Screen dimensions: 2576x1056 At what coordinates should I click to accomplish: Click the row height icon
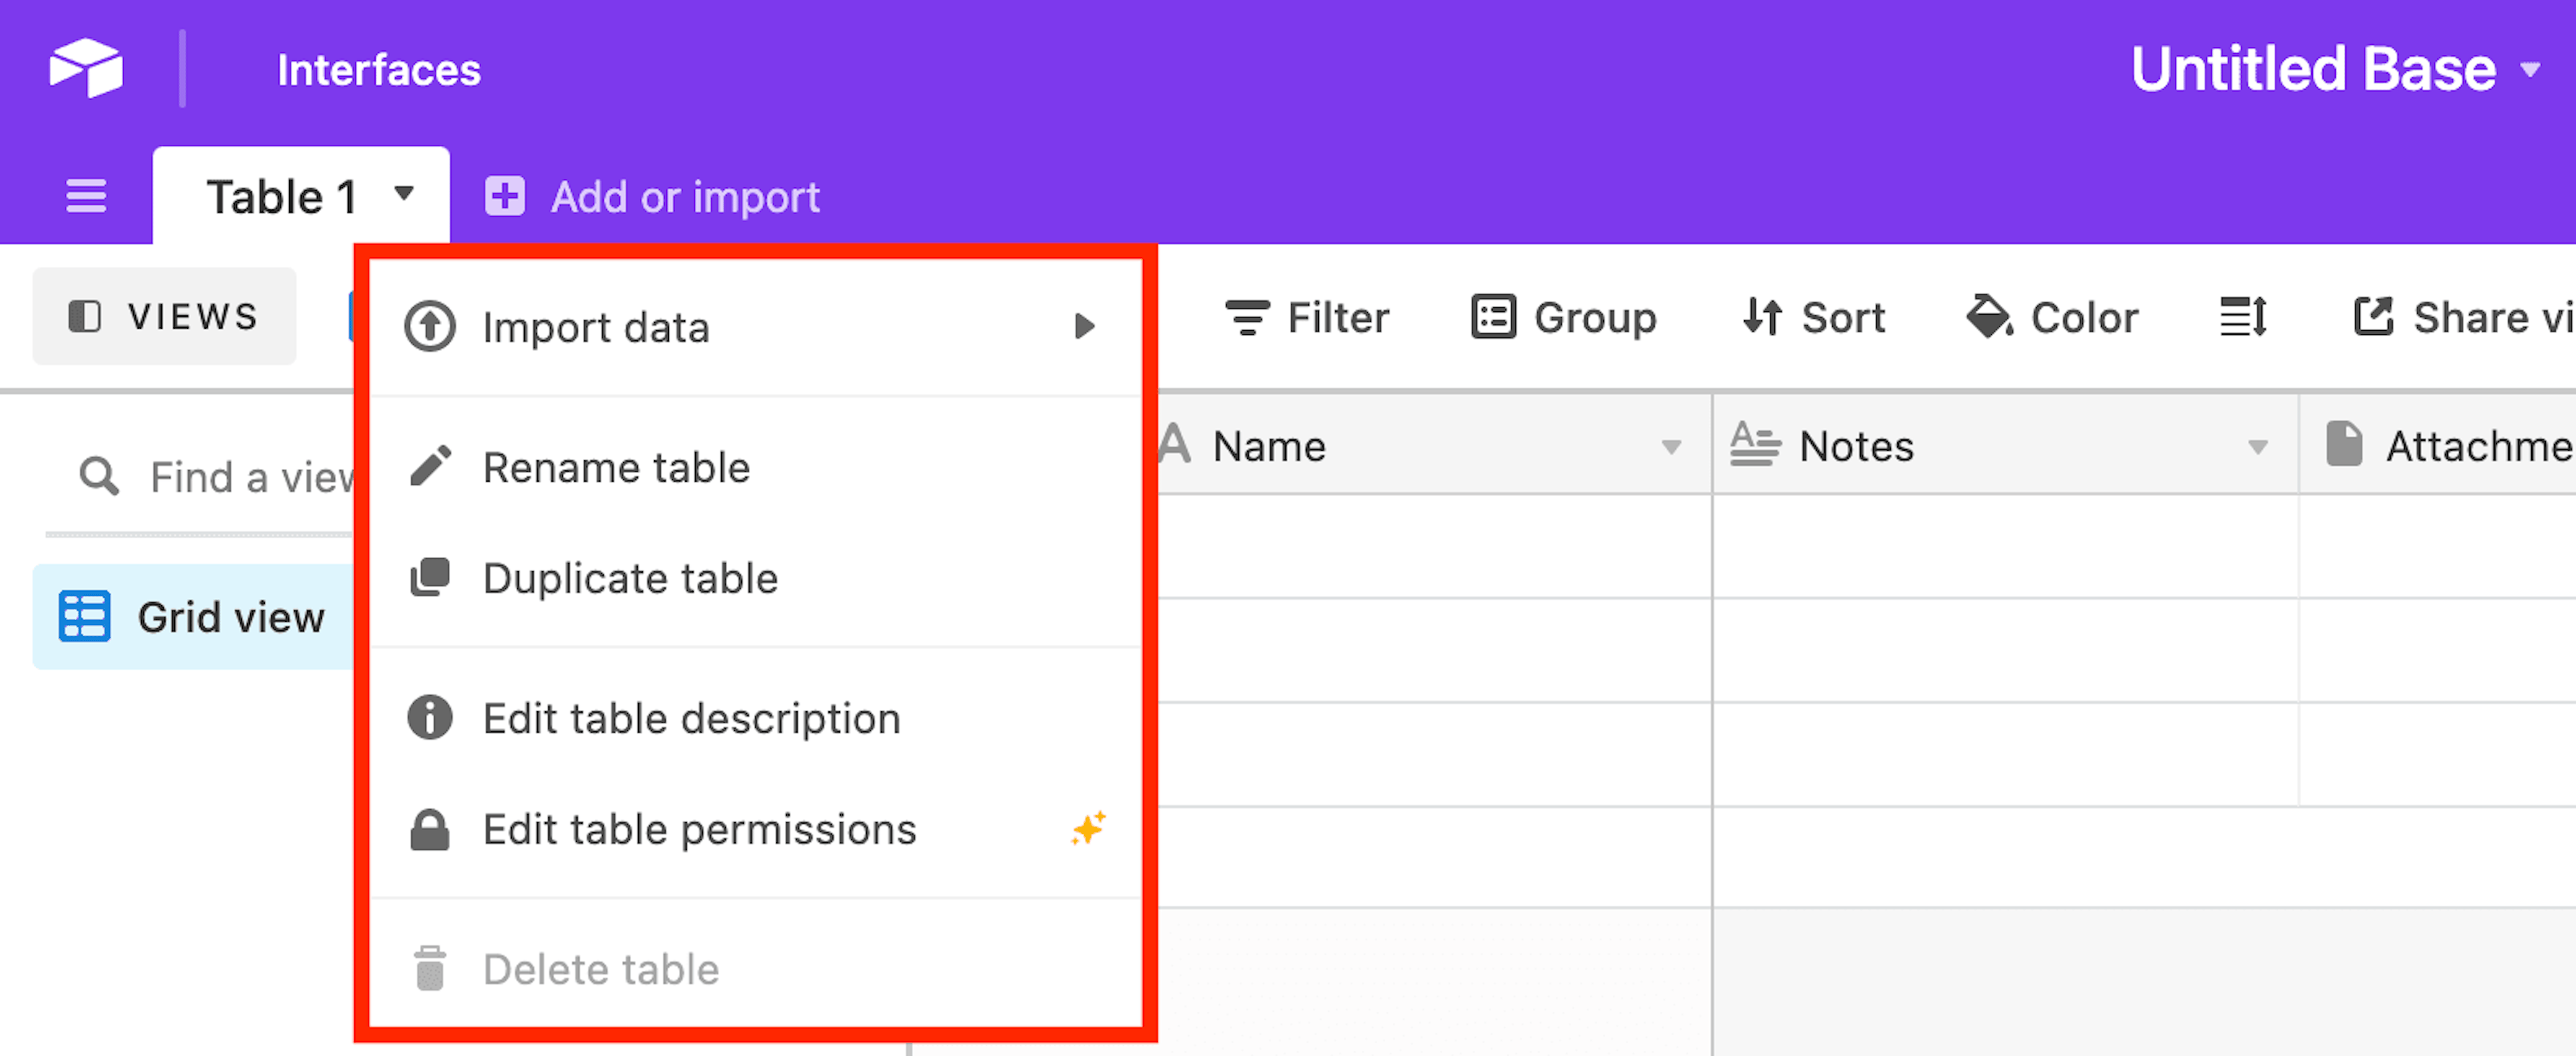coord(2243,317)
